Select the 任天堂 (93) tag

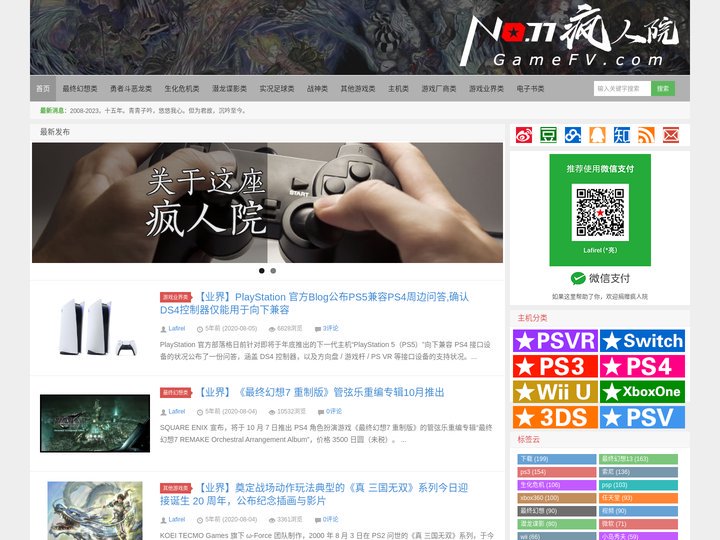[638, 498]
